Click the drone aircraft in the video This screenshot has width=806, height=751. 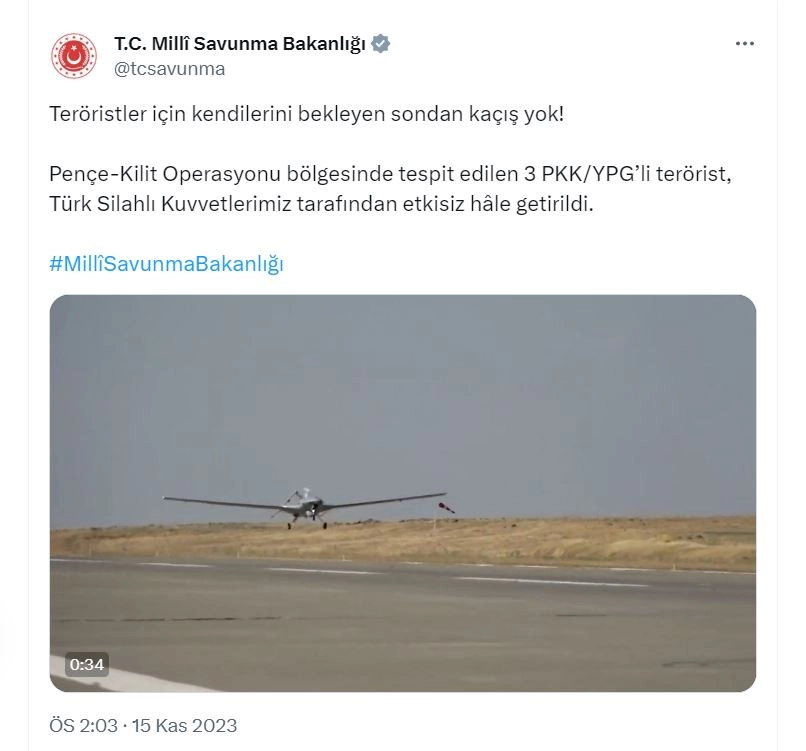pos(304,506)
